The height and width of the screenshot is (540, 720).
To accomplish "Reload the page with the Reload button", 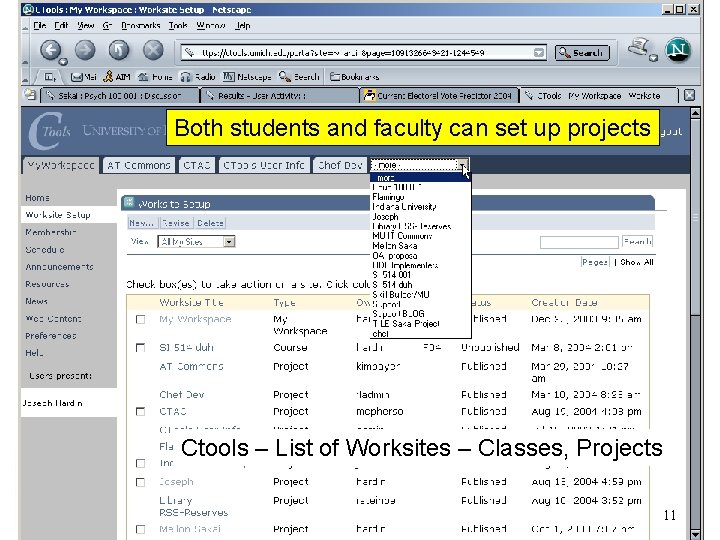I will pyautogui.click(x=119, y=50).
